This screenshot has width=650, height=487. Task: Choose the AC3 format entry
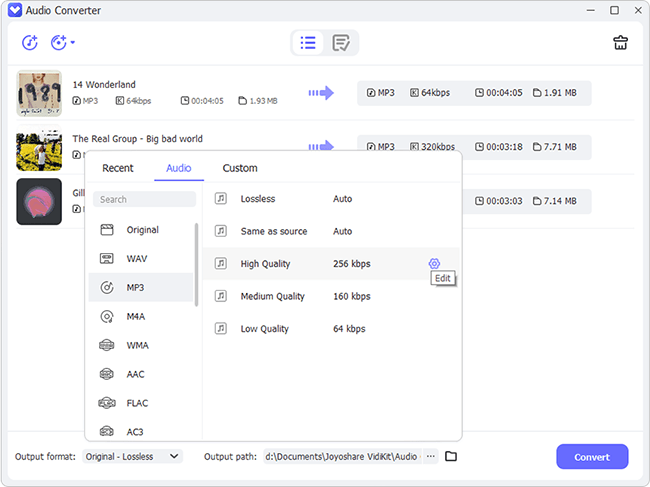point(141,431)
